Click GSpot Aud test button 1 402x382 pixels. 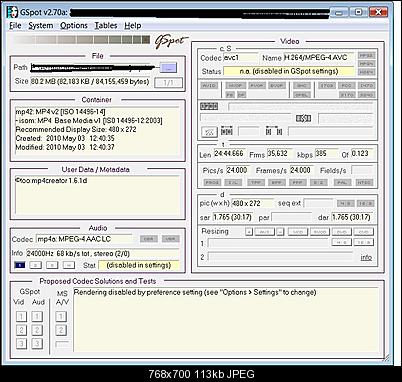click(37, 316)
